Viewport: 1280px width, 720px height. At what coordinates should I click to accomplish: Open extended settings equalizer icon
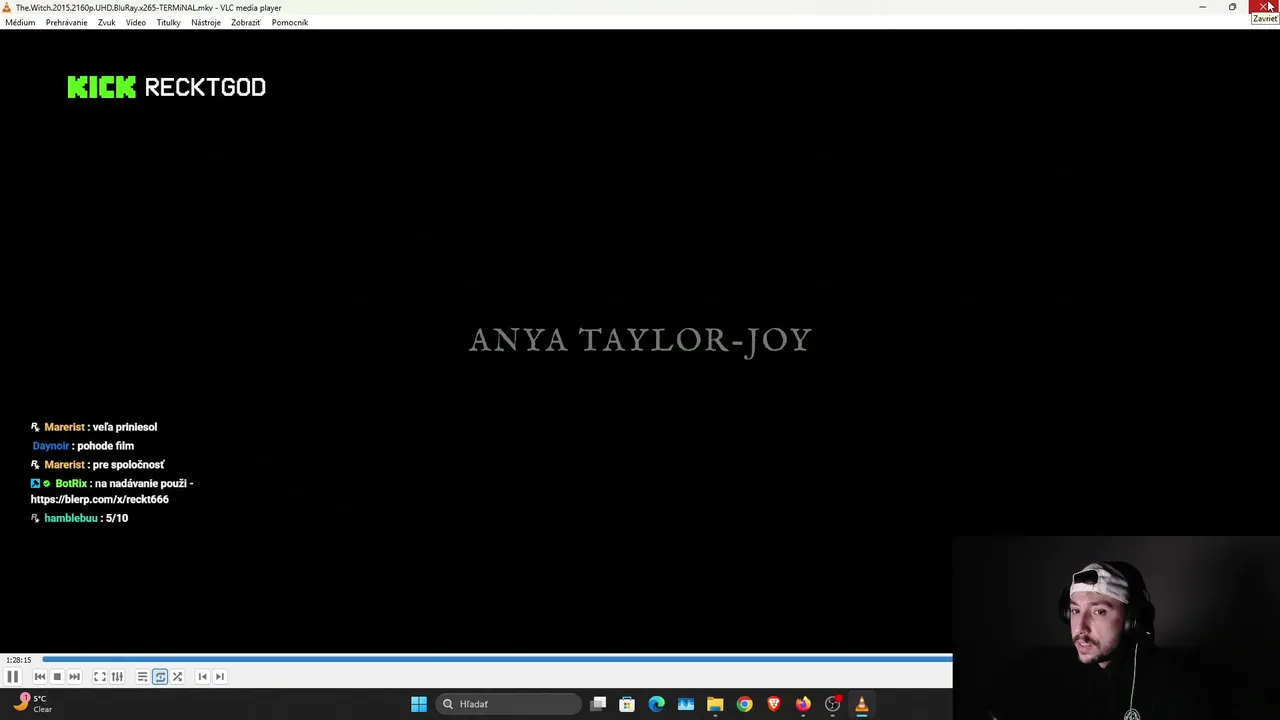(117, 677)
